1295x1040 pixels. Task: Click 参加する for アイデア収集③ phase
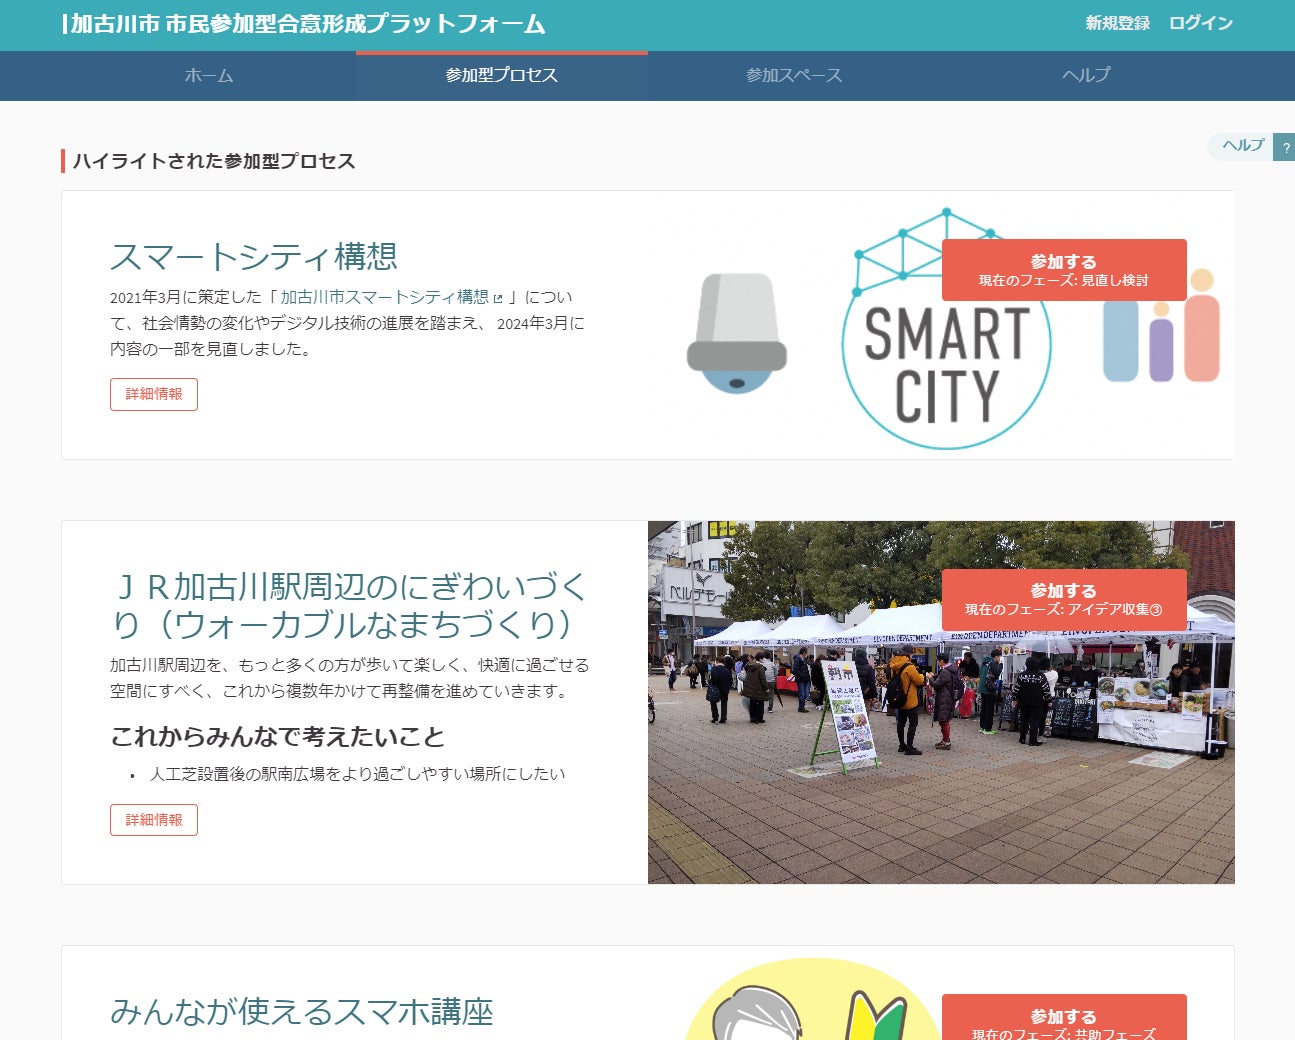pos(1064,600)
